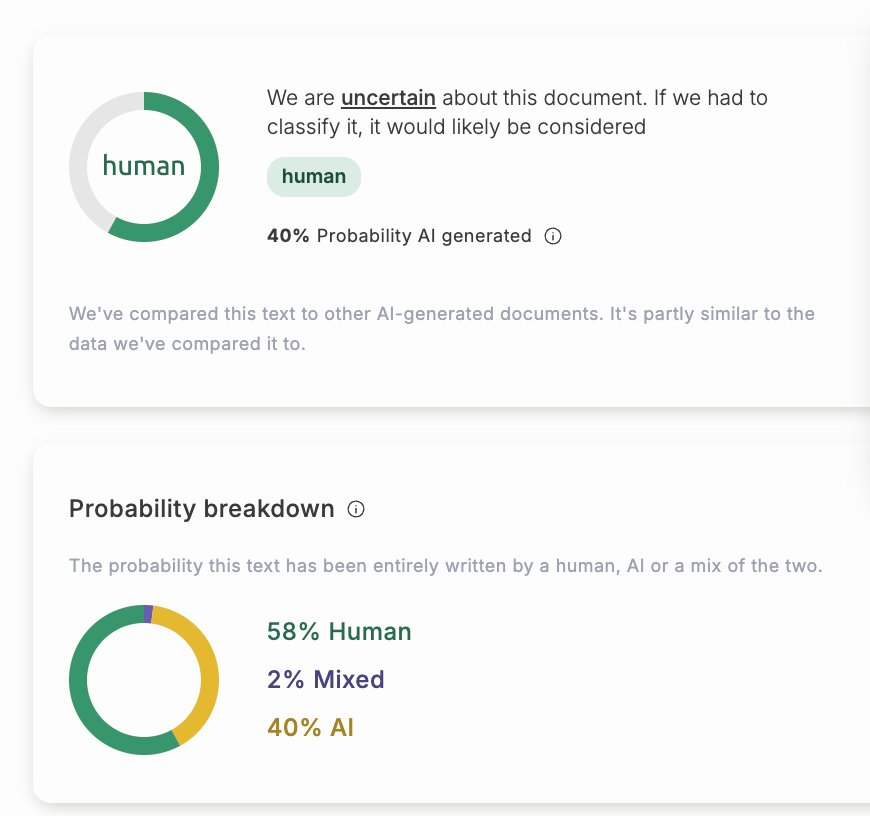870x816 pixels.
Task: Click the breakdown description text about human or AI
Action: point(444,565)
